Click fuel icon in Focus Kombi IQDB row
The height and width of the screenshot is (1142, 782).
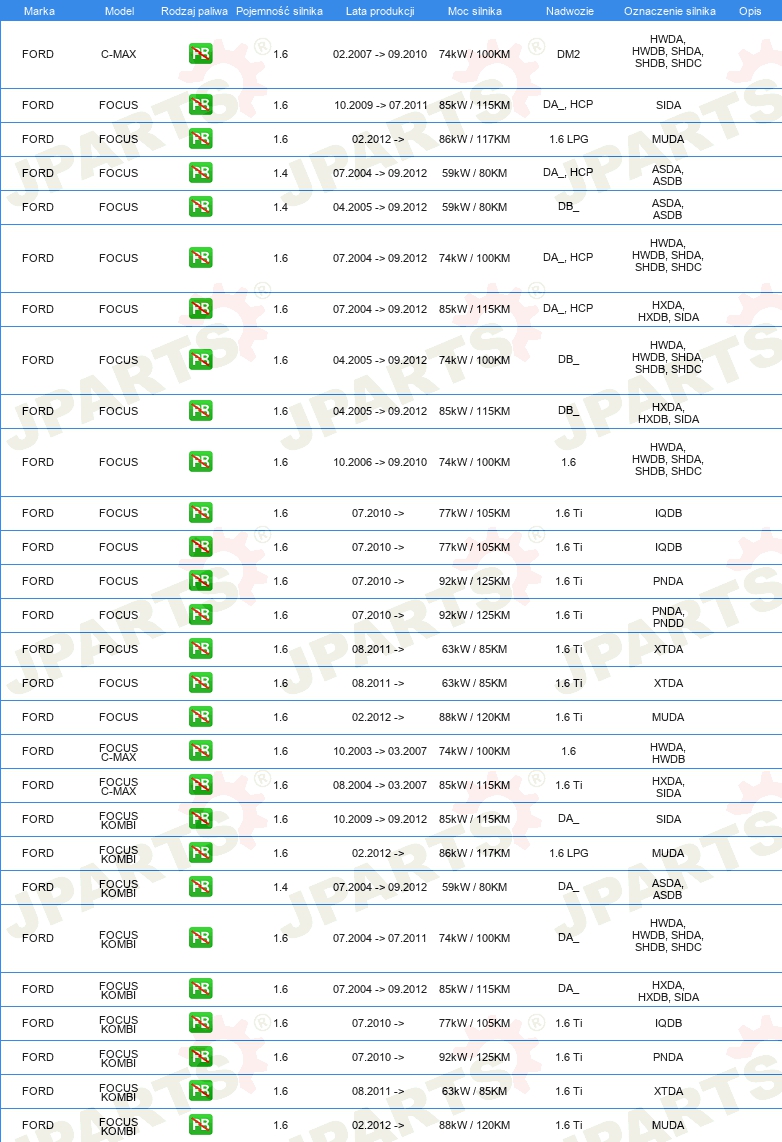pos(200,1023)
